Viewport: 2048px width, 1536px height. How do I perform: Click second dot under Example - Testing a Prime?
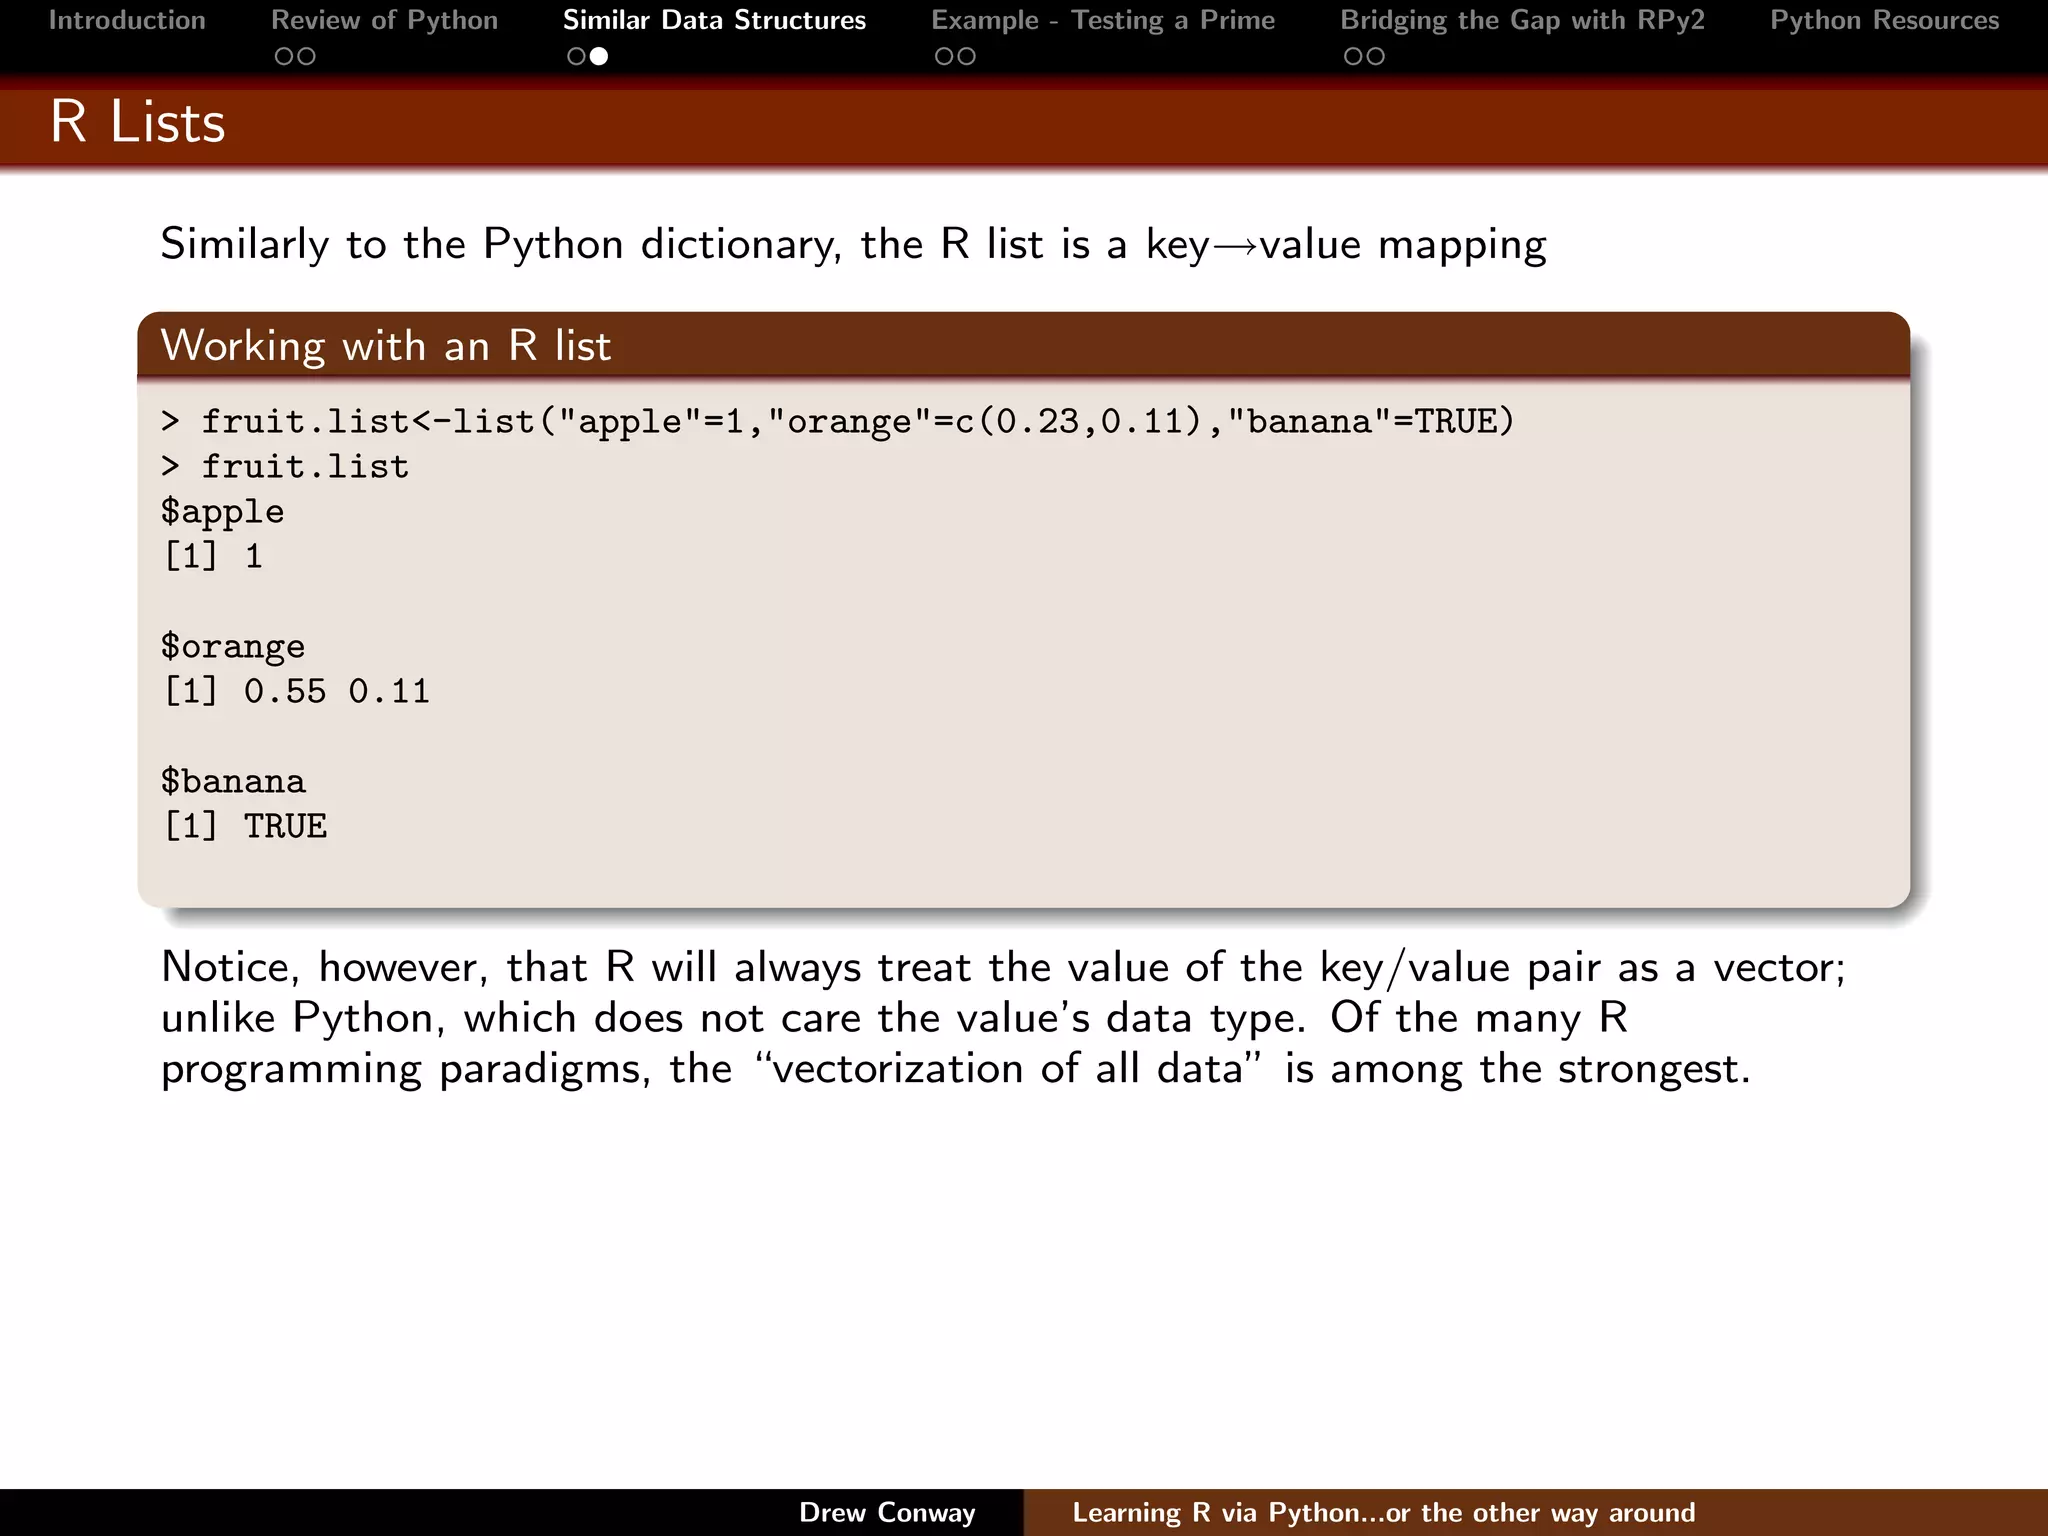(x=966, y=57)
